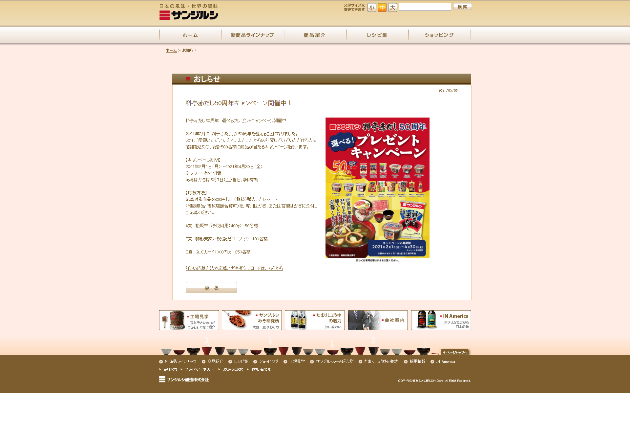Click the header search input field
This screenshot has width=630, height=440.
(425, 7)
